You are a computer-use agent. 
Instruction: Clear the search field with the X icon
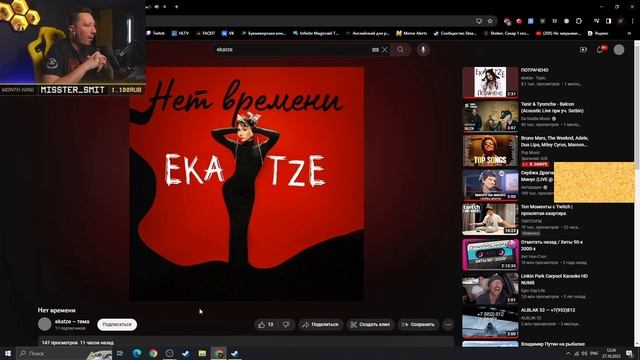point(385,49)
